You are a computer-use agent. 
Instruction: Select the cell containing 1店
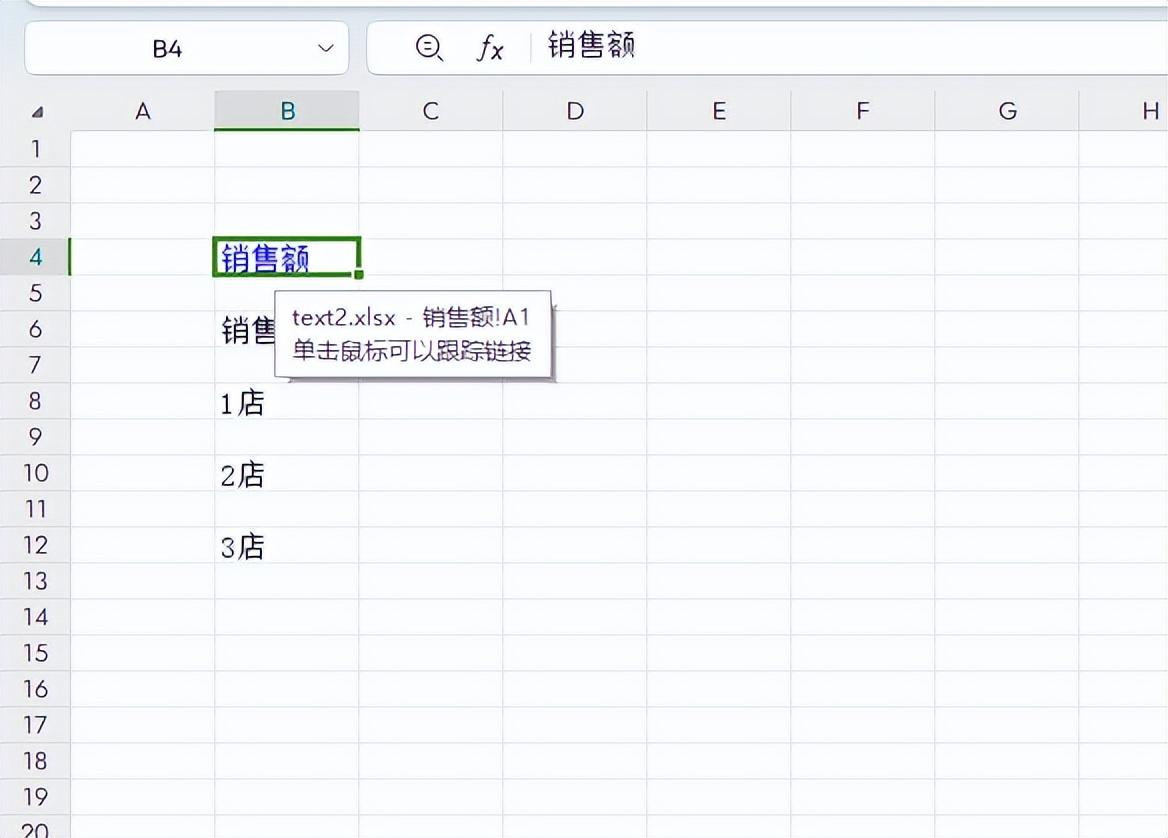click(x=287, y=401)
